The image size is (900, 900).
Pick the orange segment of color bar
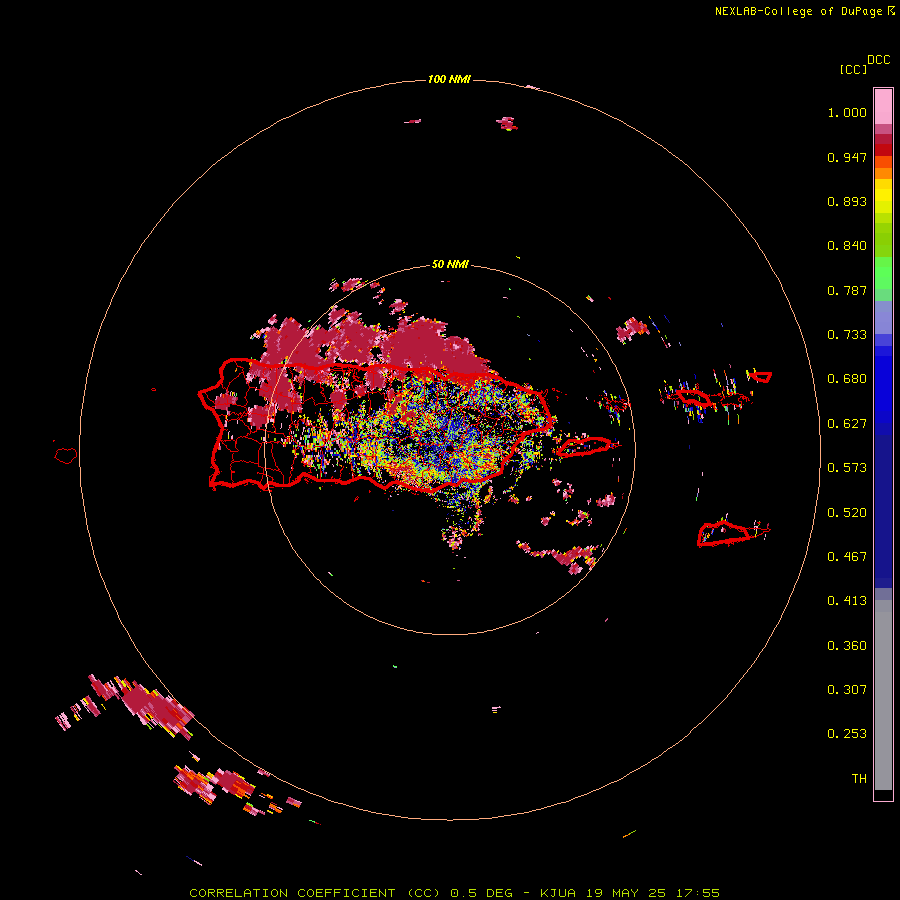click(x=883, y=173)
